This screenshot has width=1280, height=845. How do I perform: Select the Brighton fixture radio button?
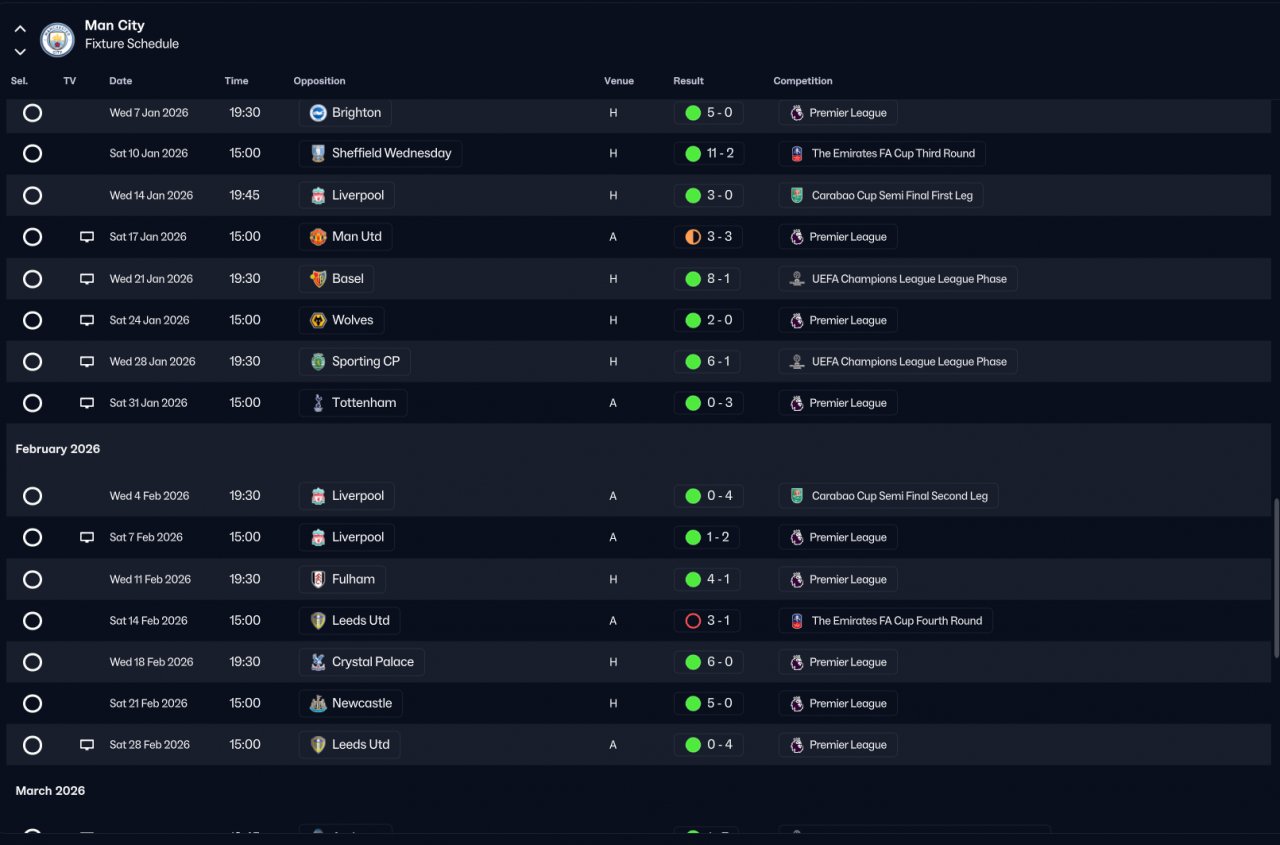pos(33,113)
